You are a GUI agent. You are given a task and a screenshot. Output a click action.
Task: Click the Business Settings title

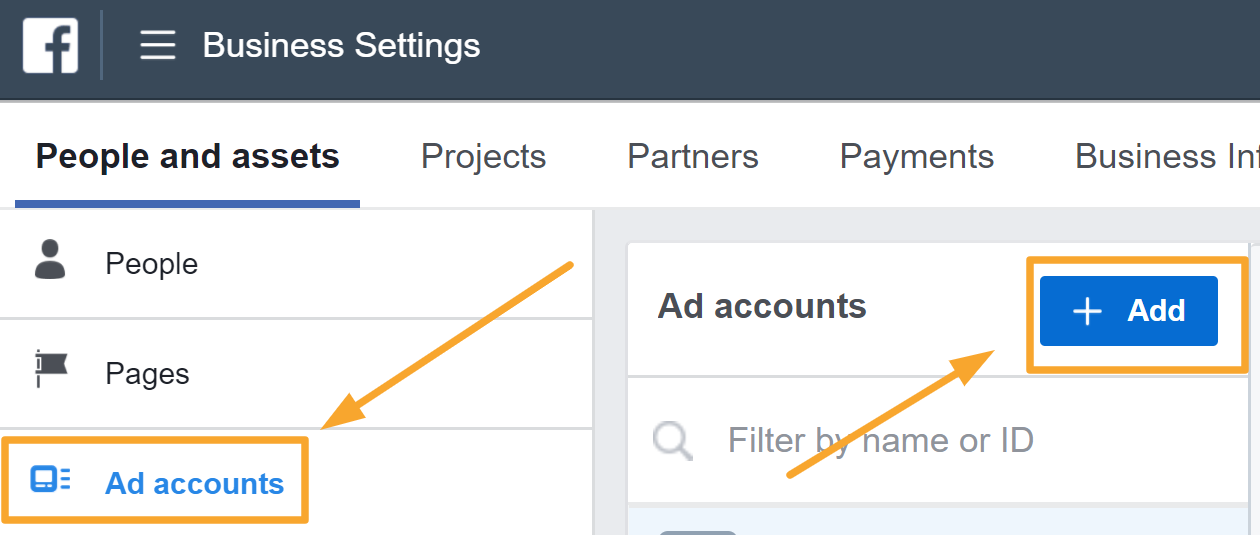pos(341,46)
